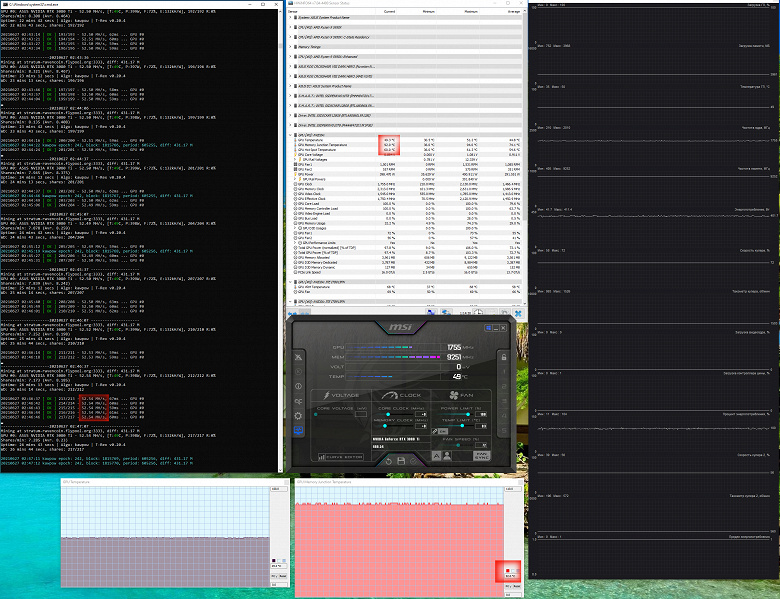This screenshot has width=780, height=599.
Task: Collapse the expanded GPU sensor group
Action: 291,135
